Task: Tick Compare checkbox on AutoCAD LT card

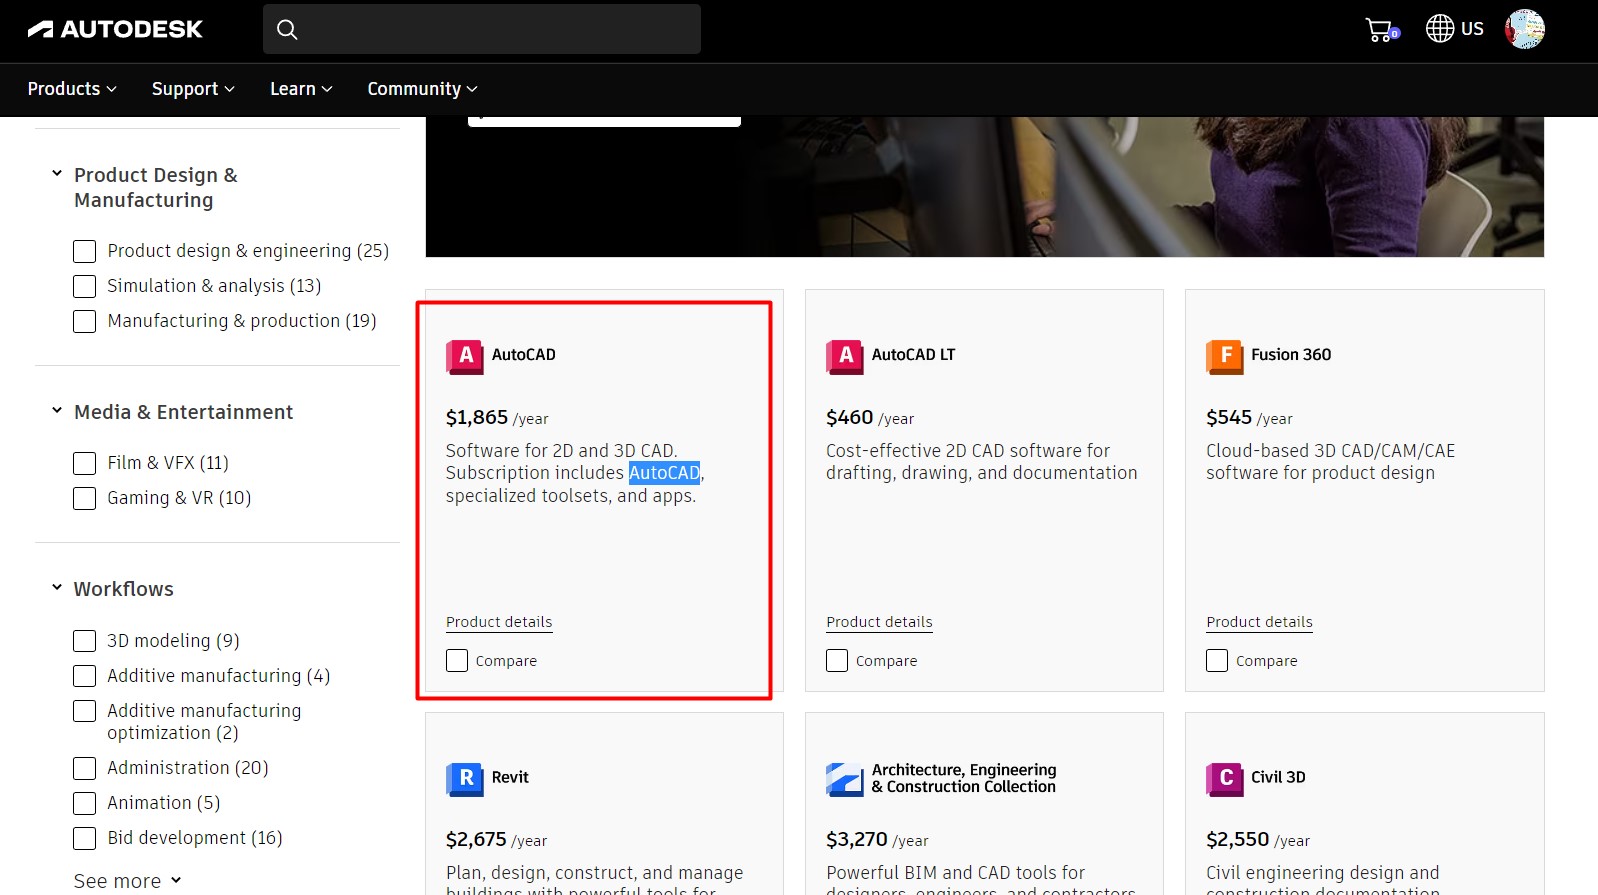Action: click(x=837, y=661)
